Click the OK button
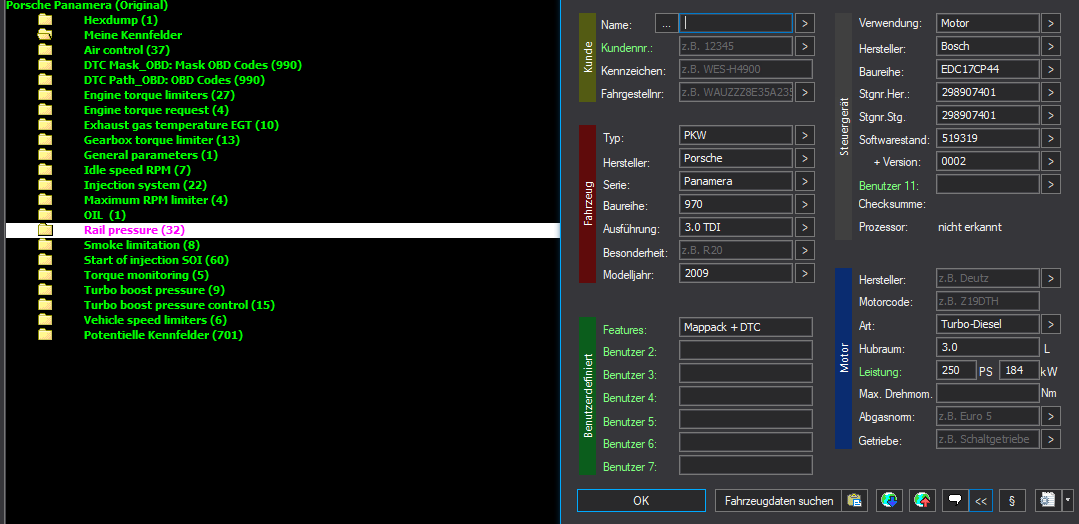 pos(641,501)
